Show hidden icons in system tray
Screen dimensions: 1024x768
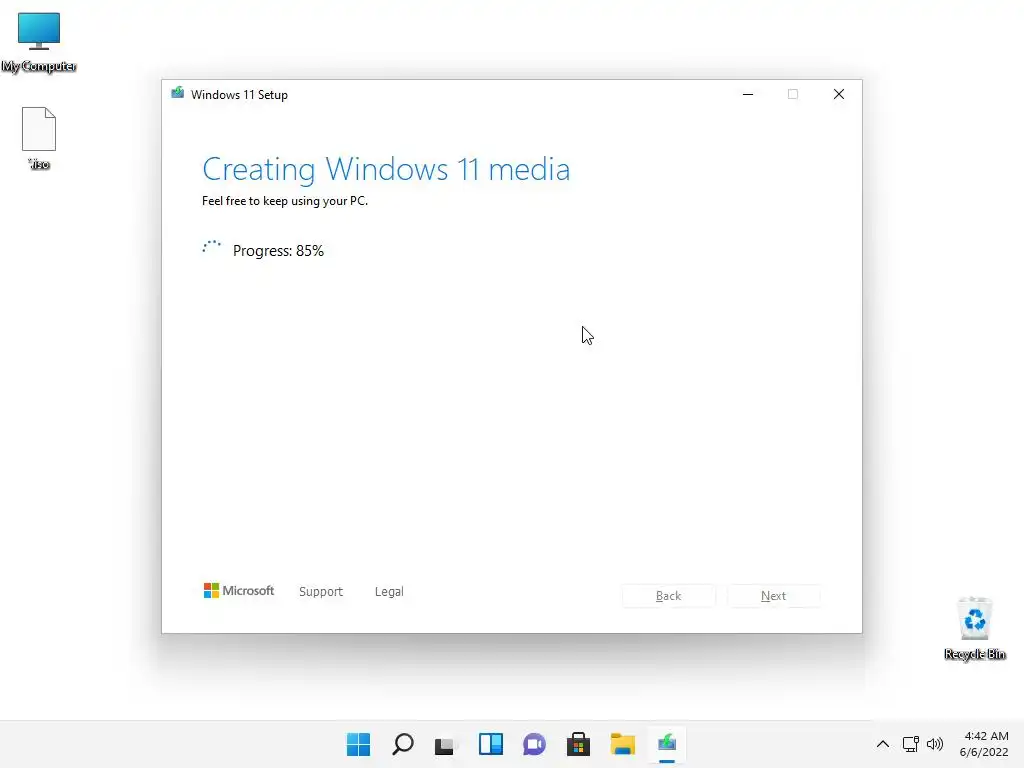pos(882,744)
